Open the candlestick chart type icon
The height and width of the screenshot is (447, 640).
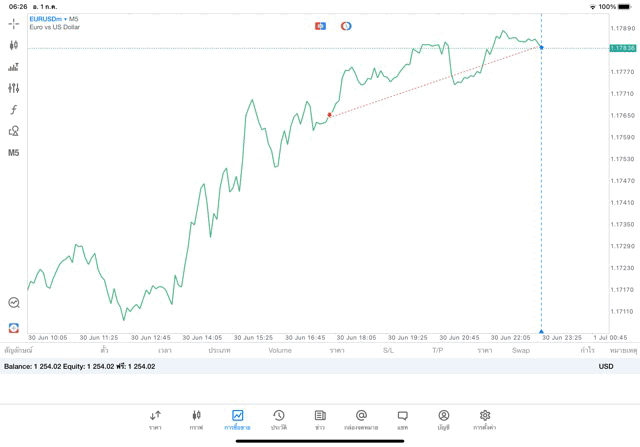[x=14, y=45]
